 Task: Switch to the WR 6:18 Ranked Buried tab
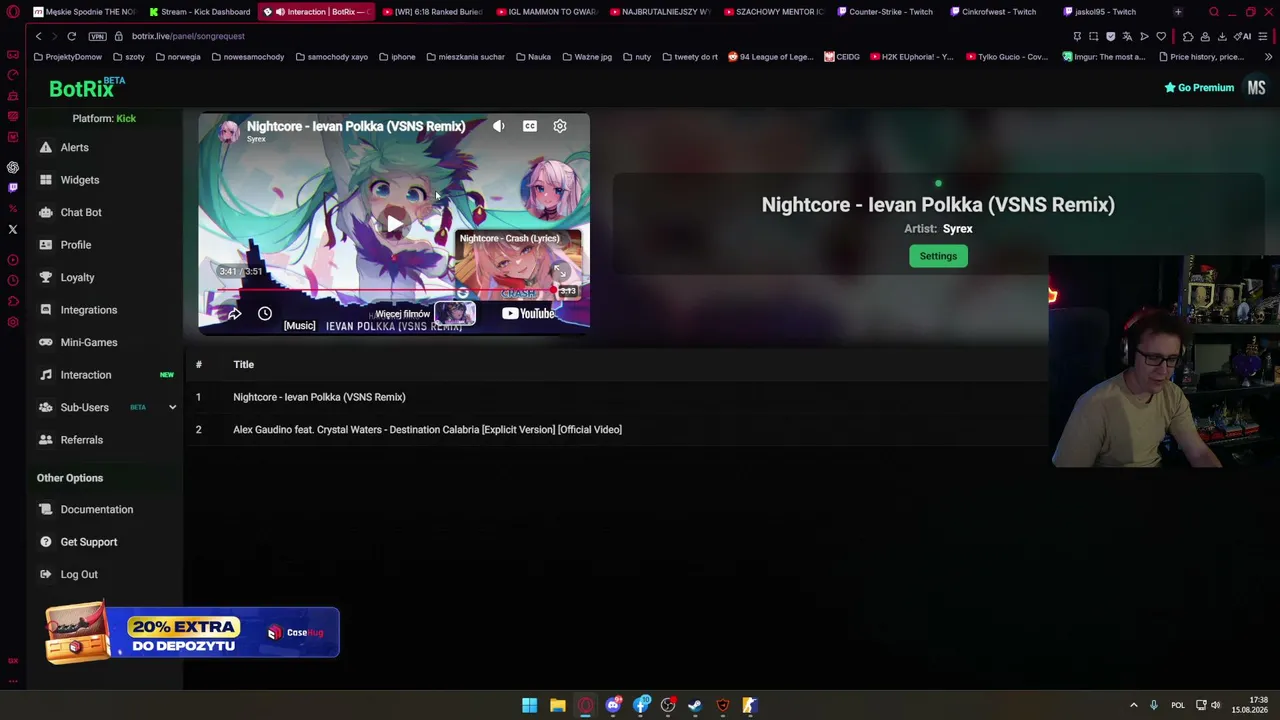tap(431, 12)
